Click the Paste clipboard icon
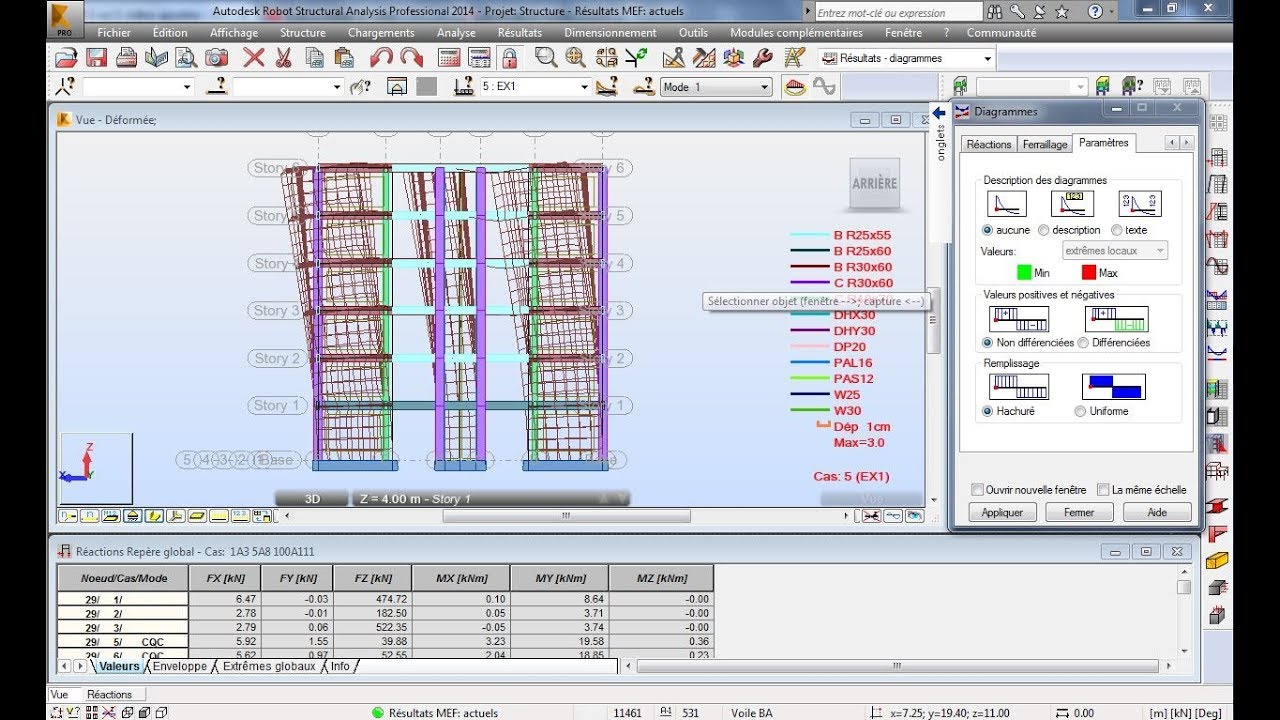Screen dimensions: 1280x720 (344, 58)
